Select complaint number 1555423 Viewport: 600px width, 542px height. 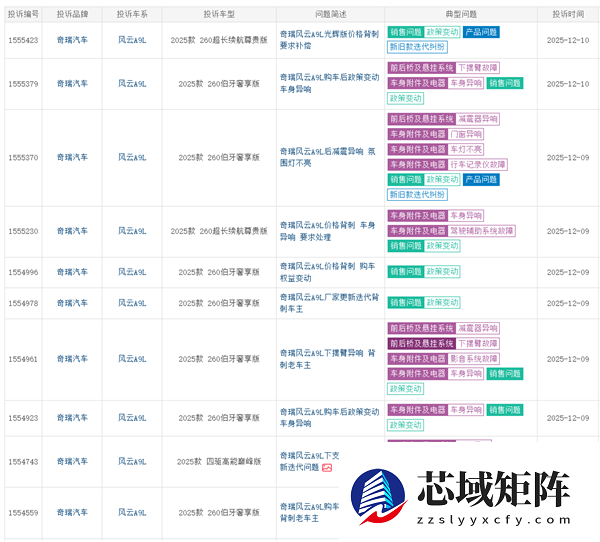click(x=23, y=40)
